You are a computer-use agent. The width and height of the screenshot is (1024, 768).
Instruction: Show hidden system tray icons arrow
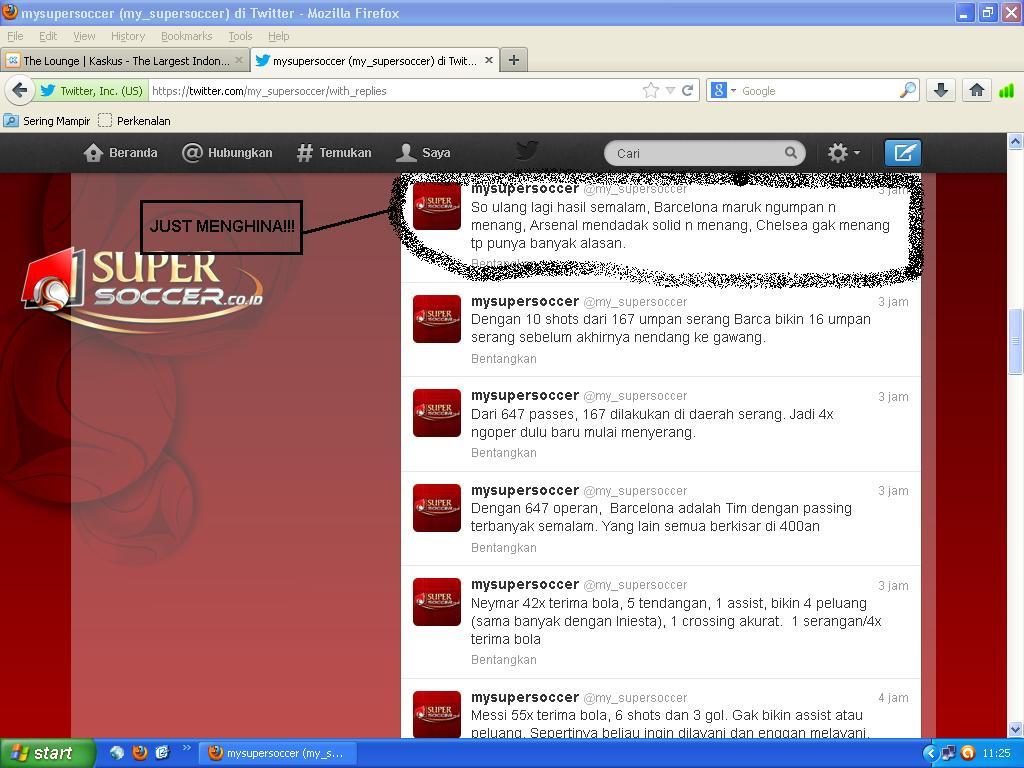coord(931,753)
